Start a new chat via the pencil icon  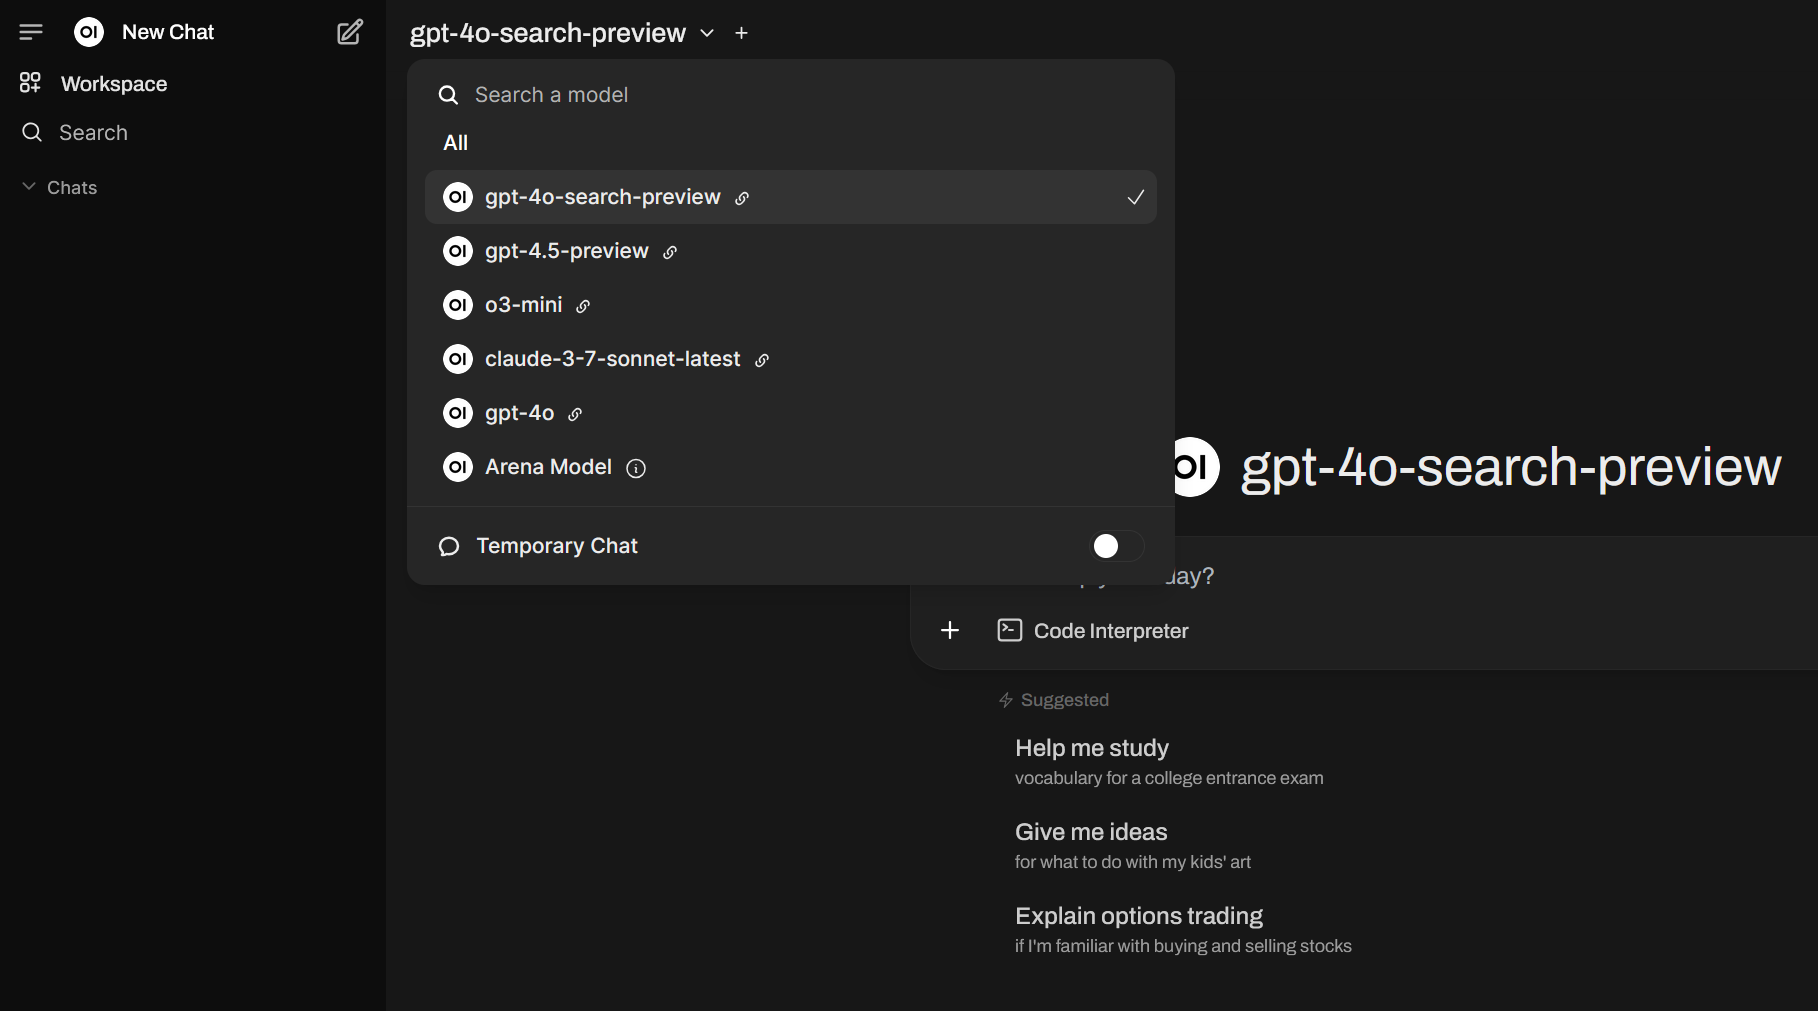pyautogui.click(x=349, y=32)
